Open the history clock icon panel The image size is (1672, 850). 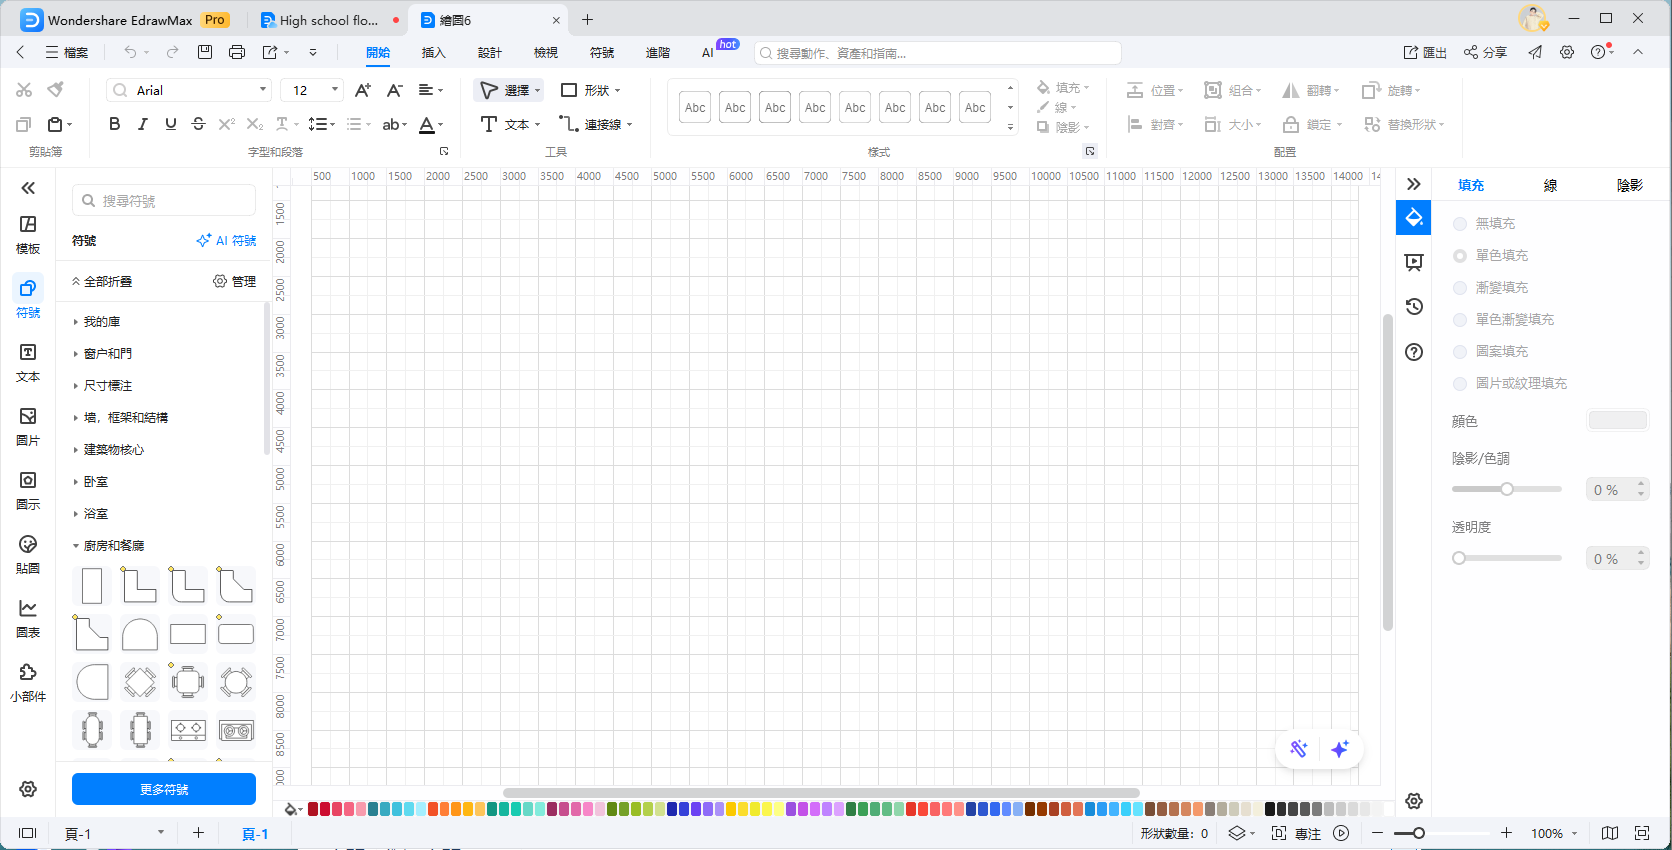(1414, 307)
